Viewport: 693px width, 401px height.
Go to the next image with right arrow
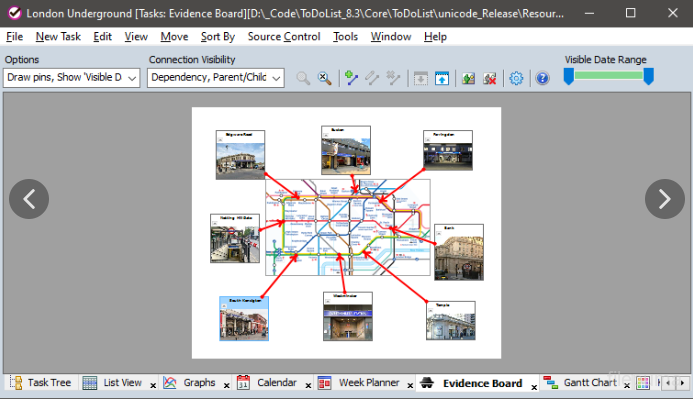(665, 199)
